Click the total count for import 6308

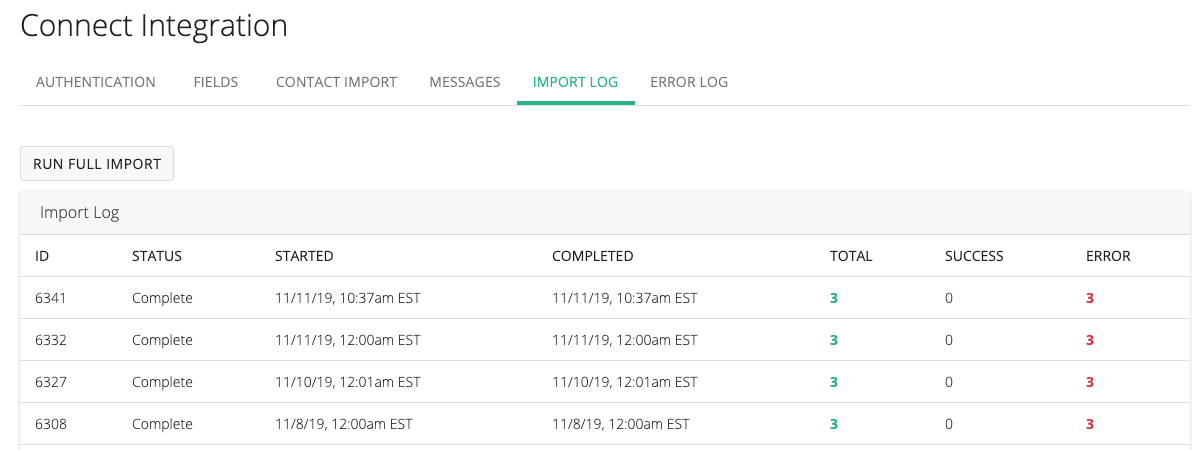tap(834, 424)
